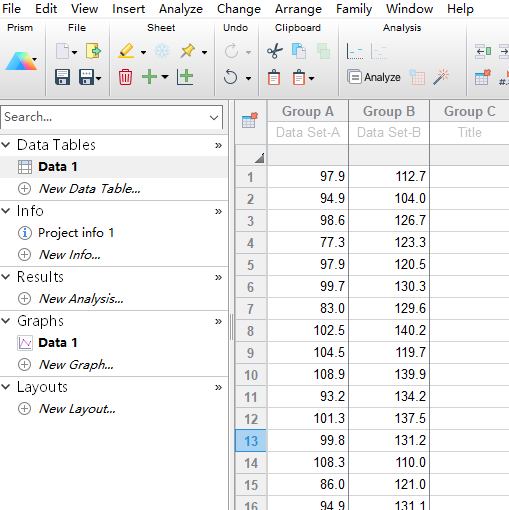Click double chevron beside Results

(x=218, y=277)
